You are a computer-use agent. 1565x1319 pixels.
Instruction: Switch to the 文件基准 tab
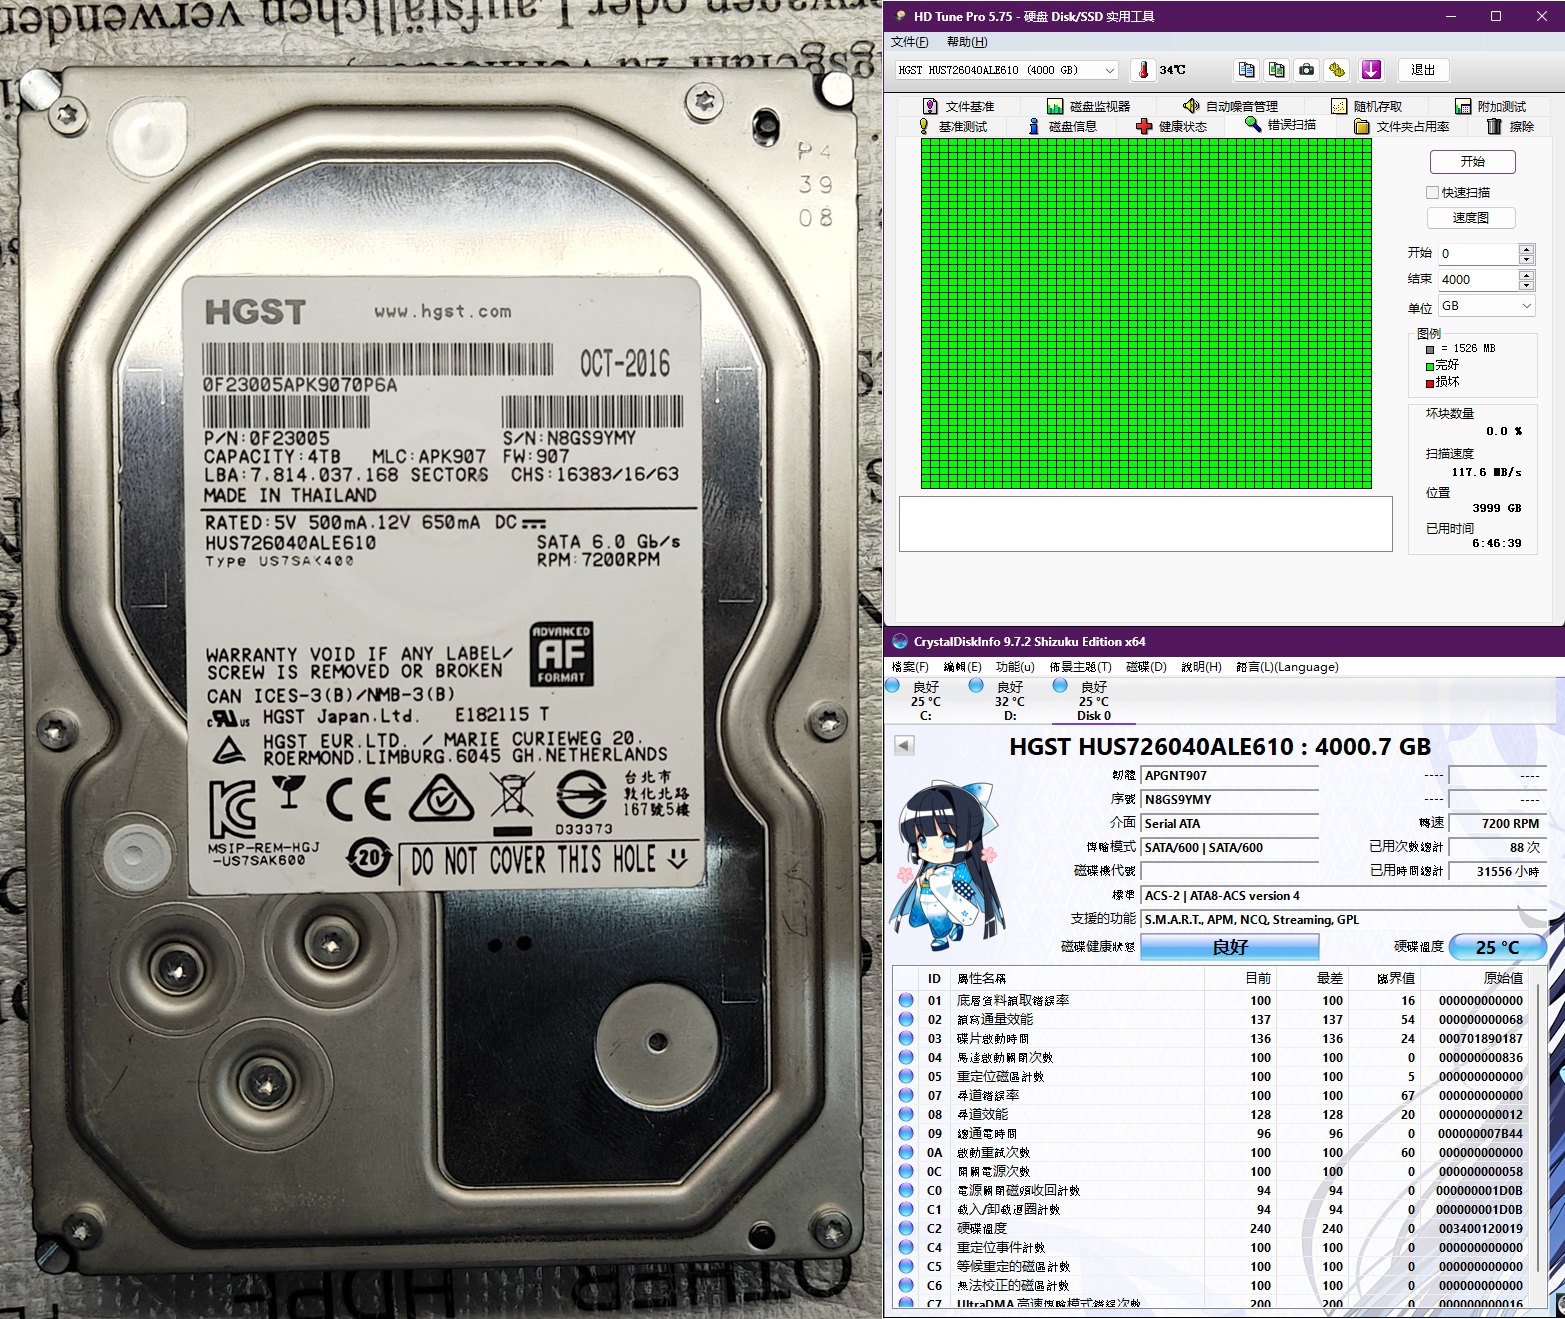tap(958, 106)
